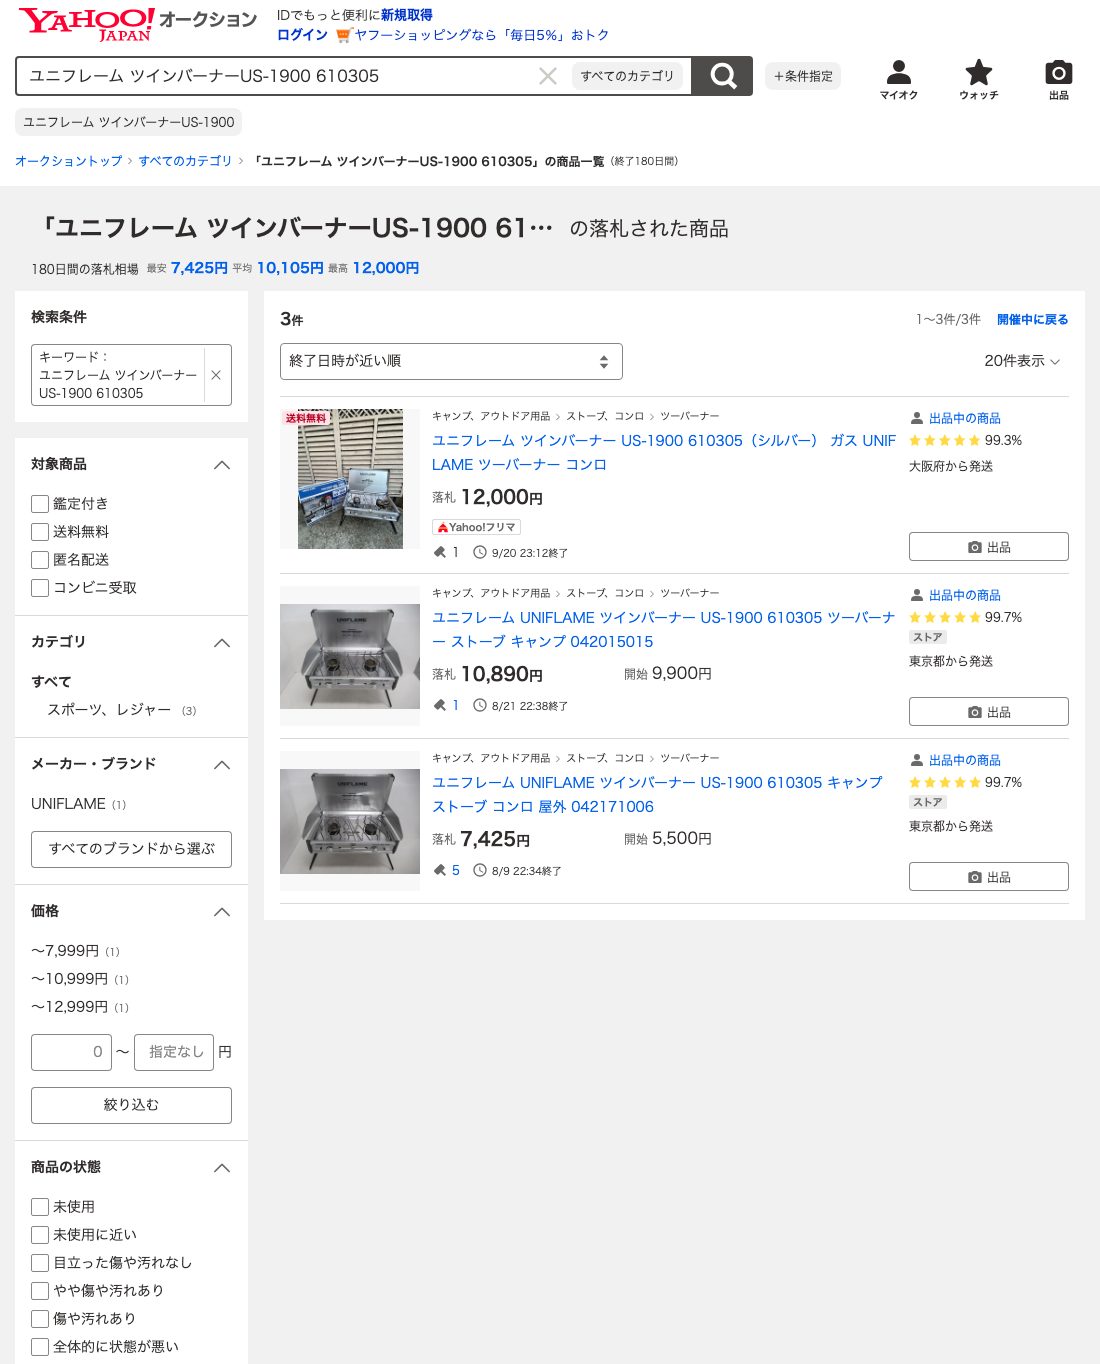Open the Watch list star icon

[978, 79]
